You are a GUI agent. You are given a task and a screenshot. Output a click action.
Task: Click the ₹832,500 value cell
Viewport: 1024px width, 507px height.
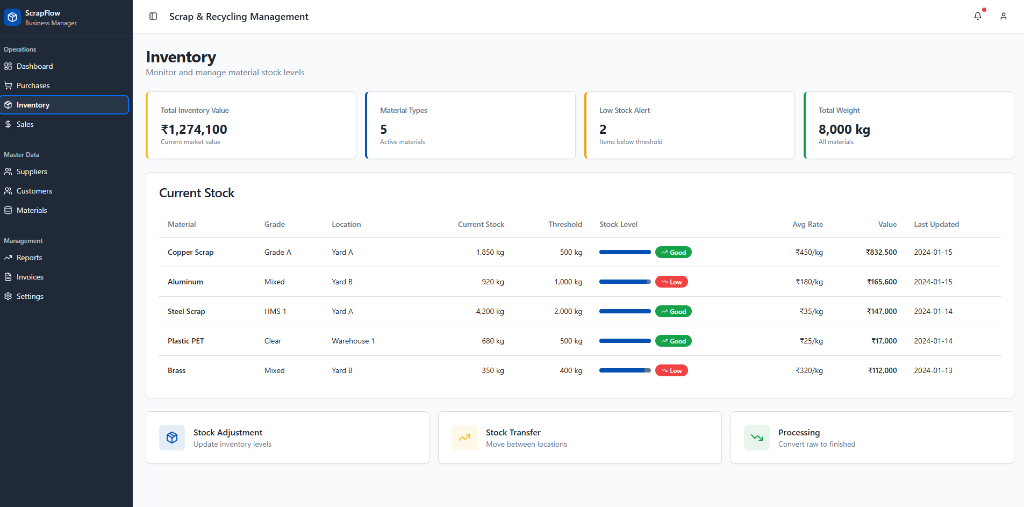pos(882,252)
